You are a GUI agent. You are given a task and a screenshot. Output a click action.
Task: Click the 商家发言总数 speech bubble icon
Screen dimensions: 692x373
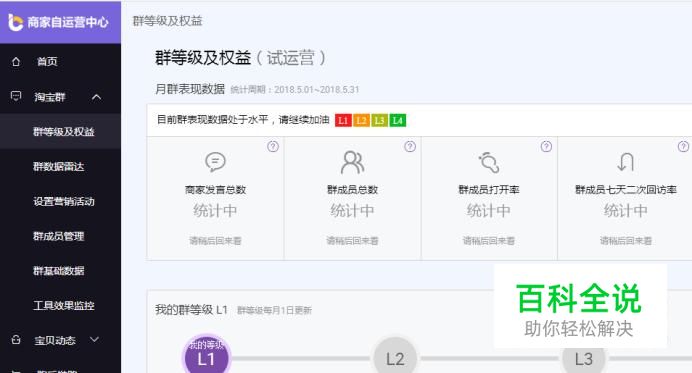(x=215, y=162)
